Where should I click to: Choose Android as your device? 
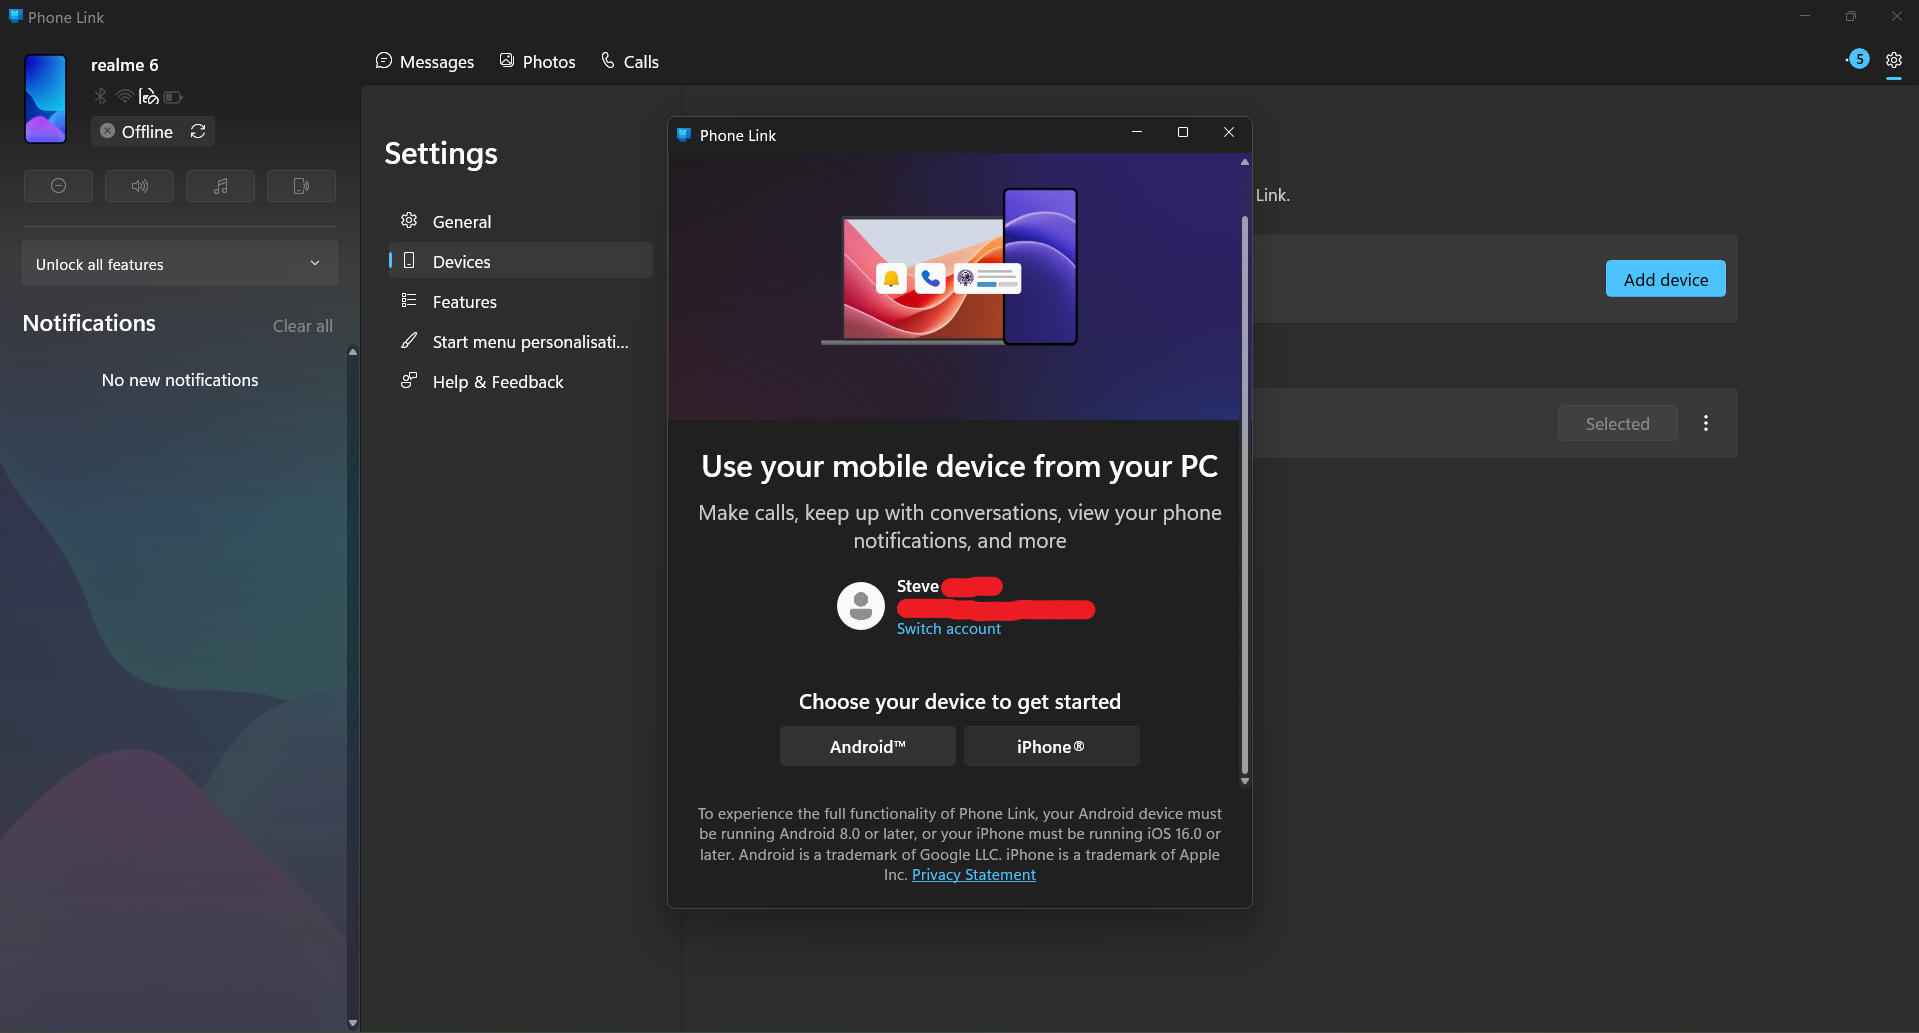[x=868, y=747]
